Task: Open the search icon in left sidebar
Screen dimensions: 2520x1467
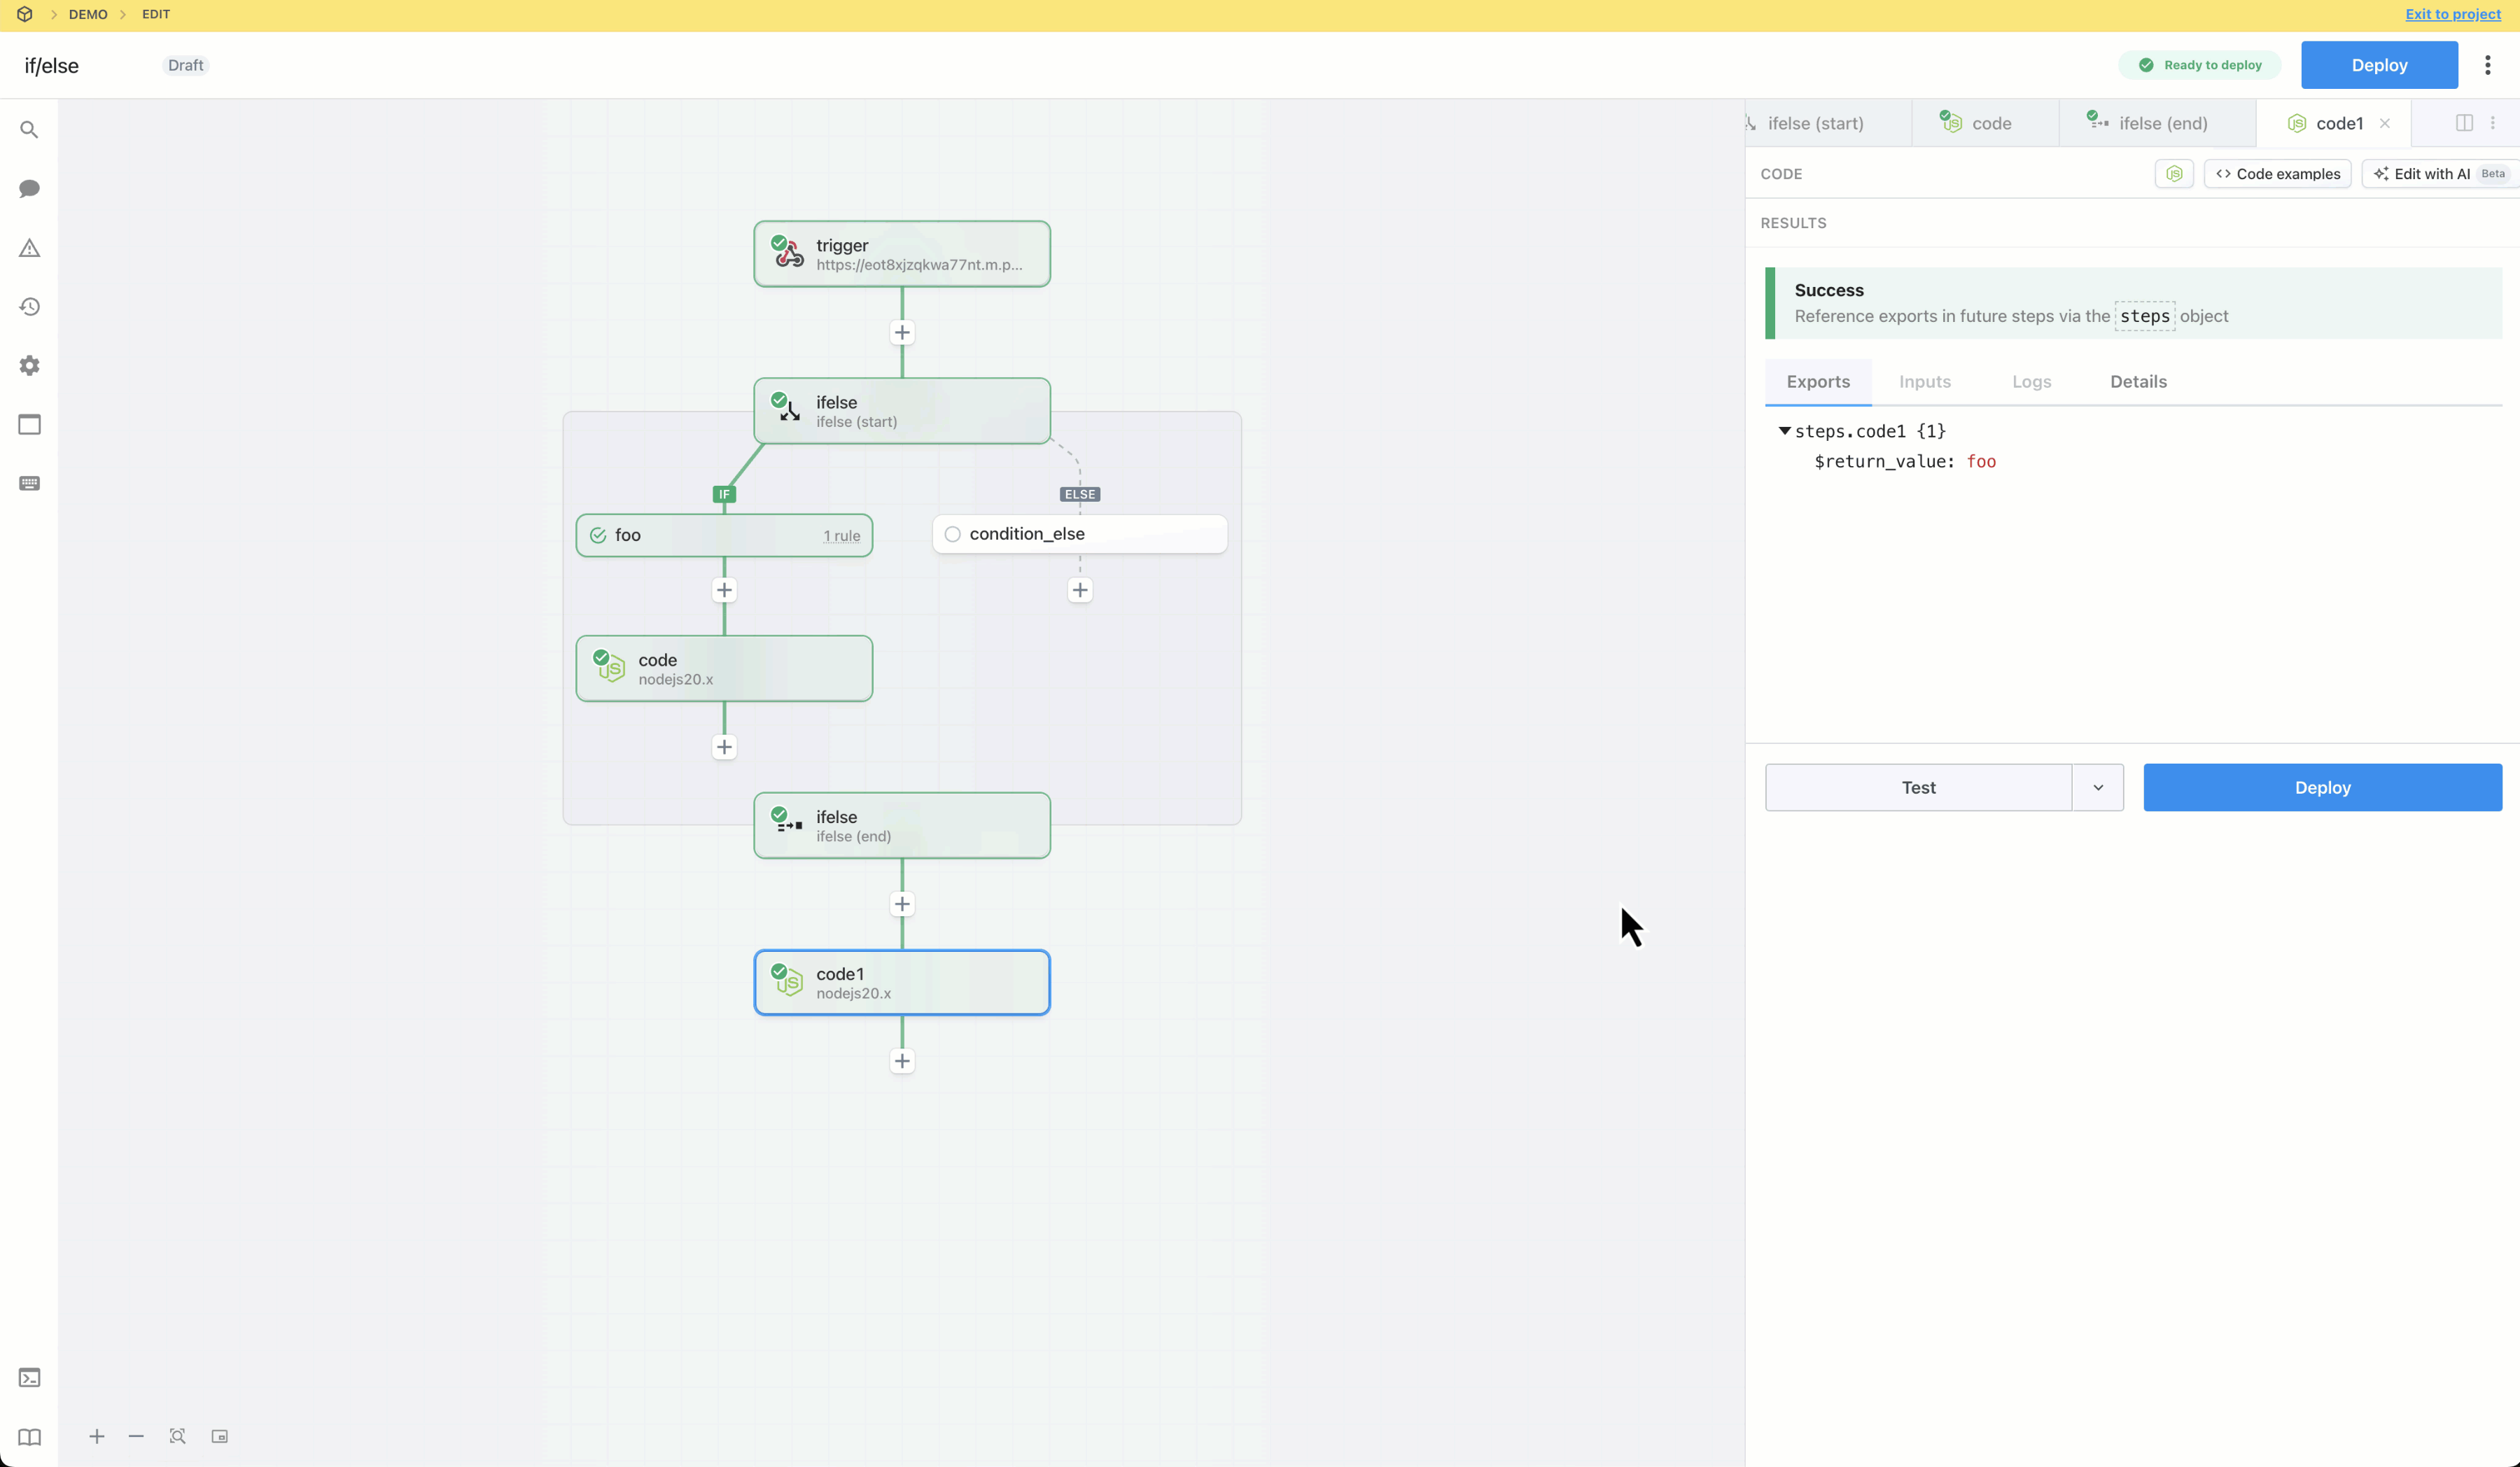Action: [29, 130]
